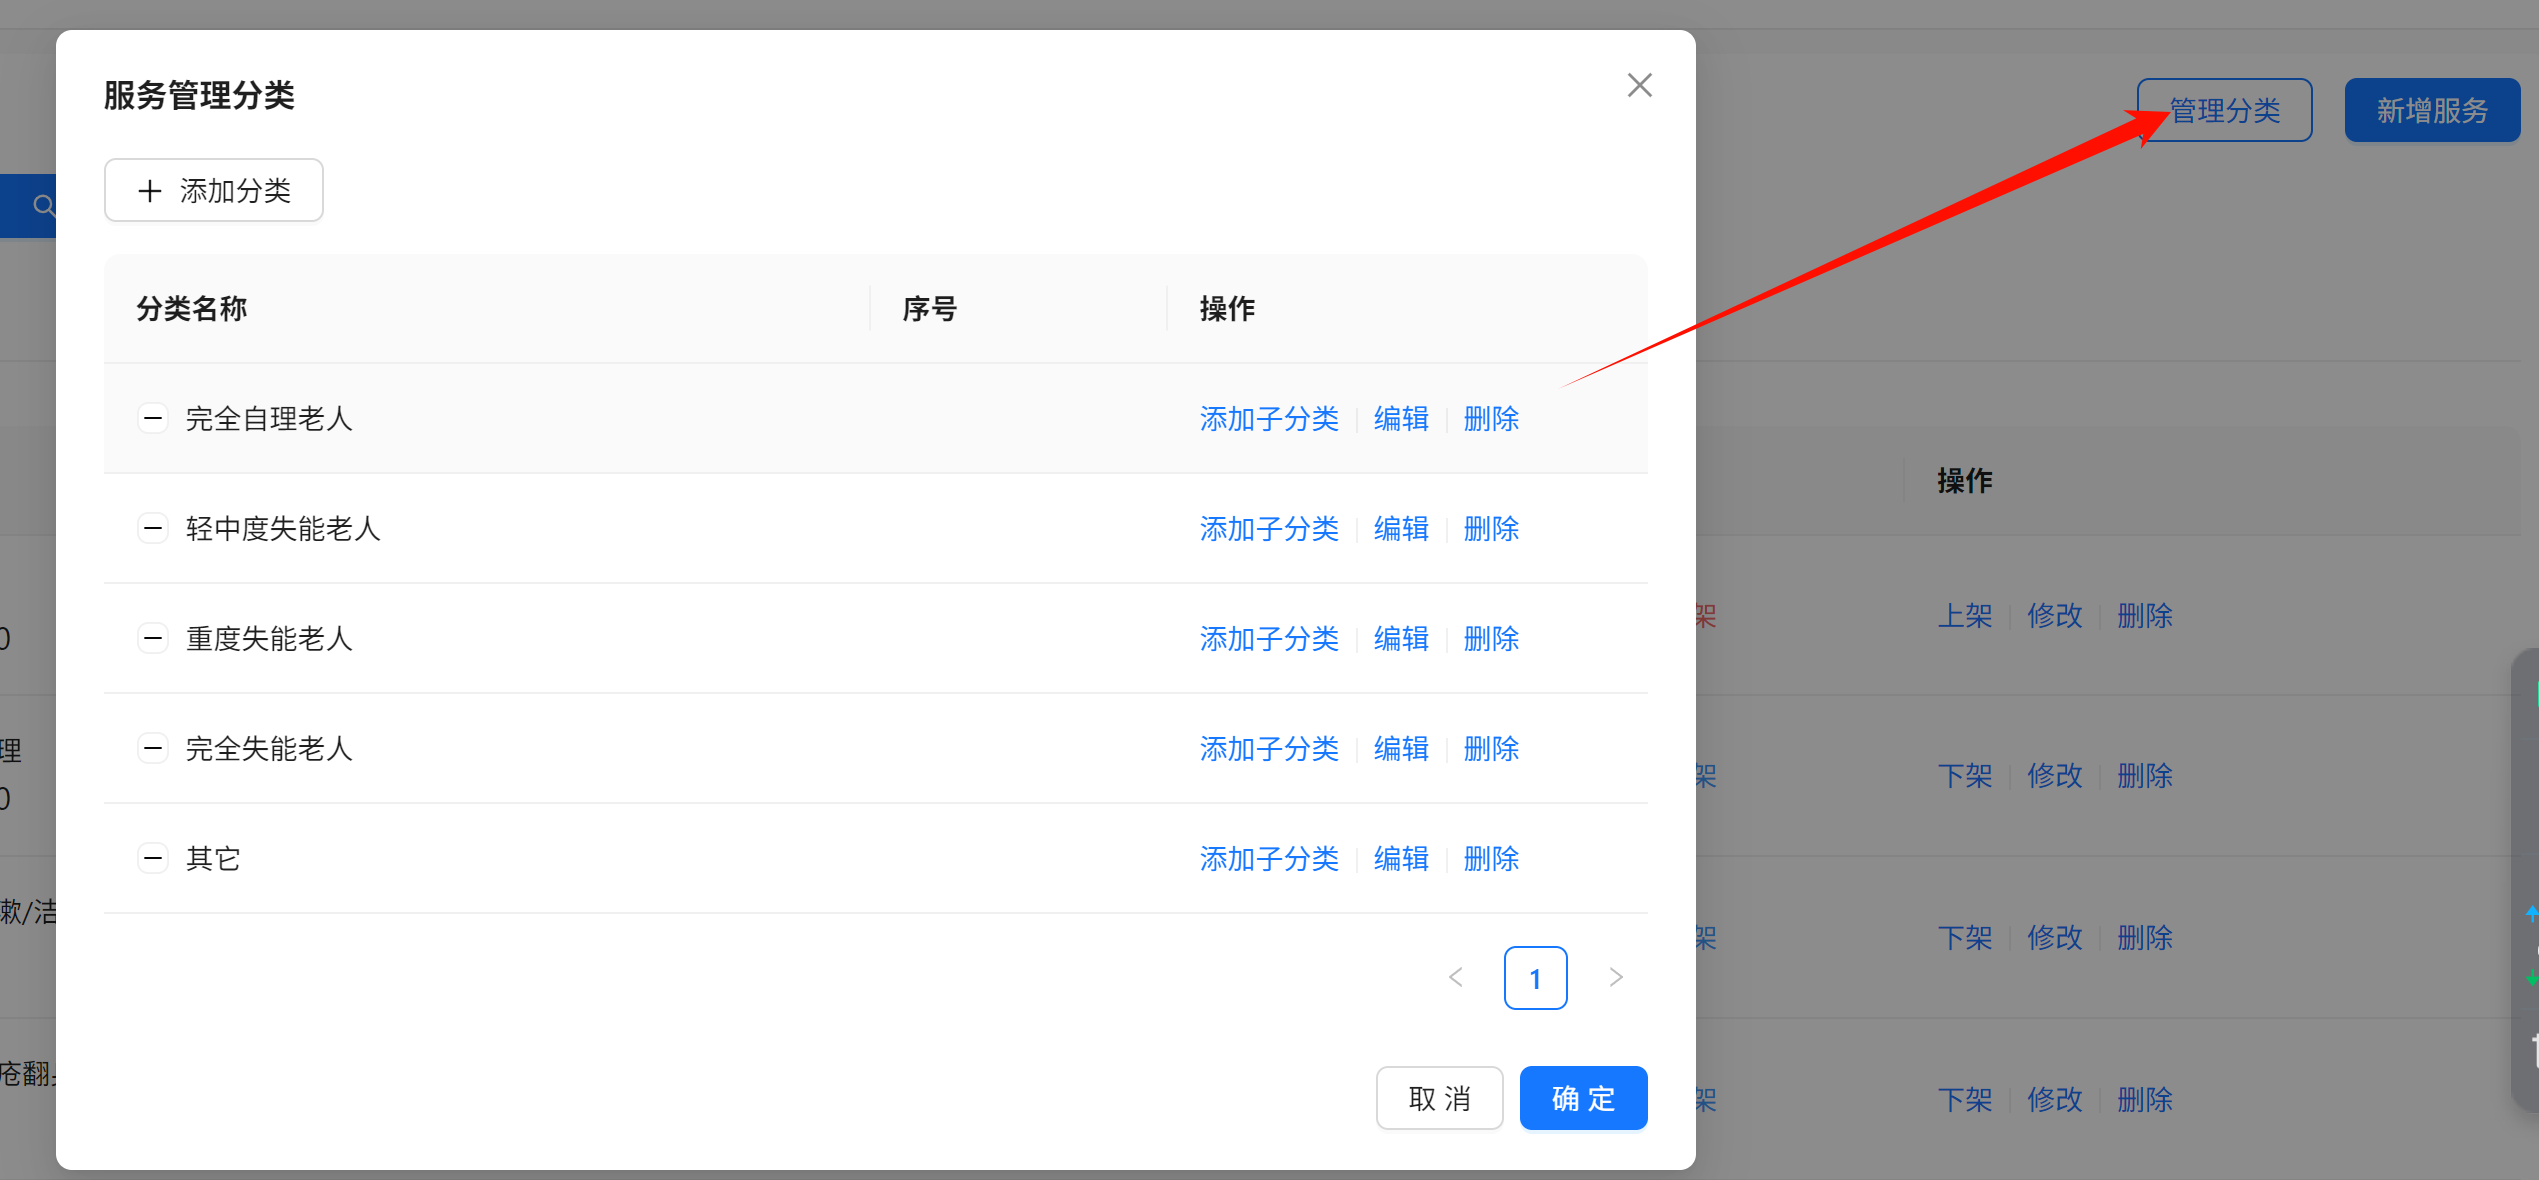Go to previous page arrow
Screen dimensions: 2539x1180
coord(1455,977)
